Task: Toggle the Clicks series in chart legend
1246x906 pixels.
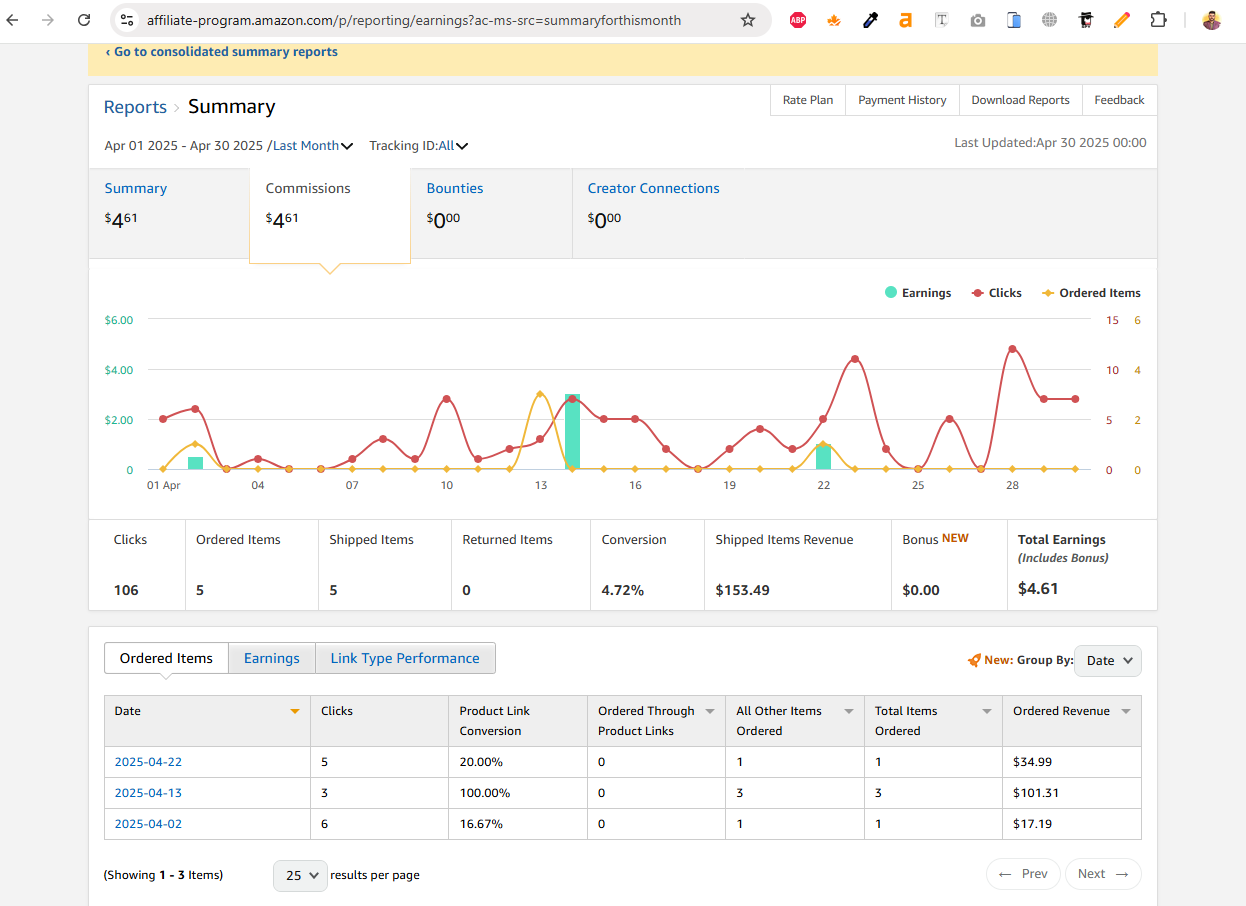Action: pos(996,293)
